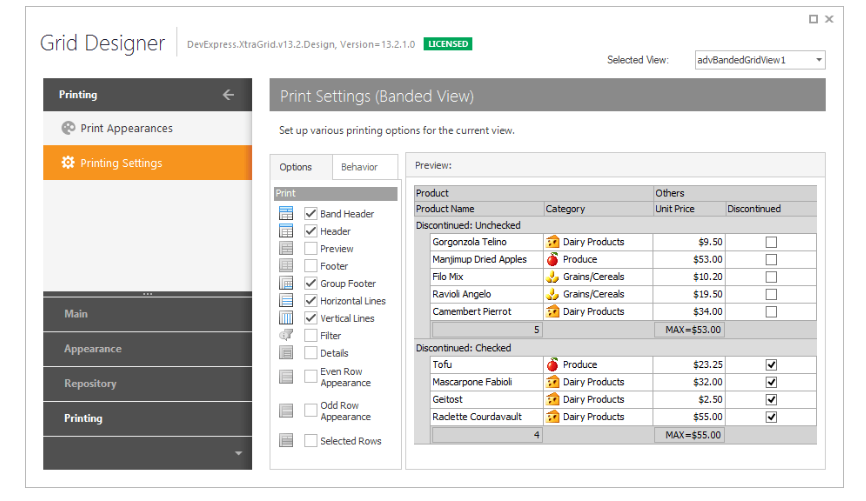Check the Selected Rows checkbox

(311, 440)
